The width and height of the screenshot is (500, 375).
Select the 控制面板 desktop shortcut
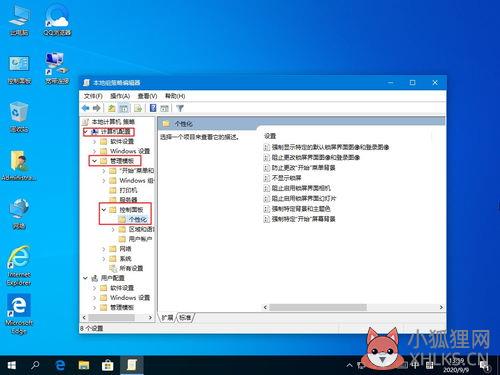point(19,70)
